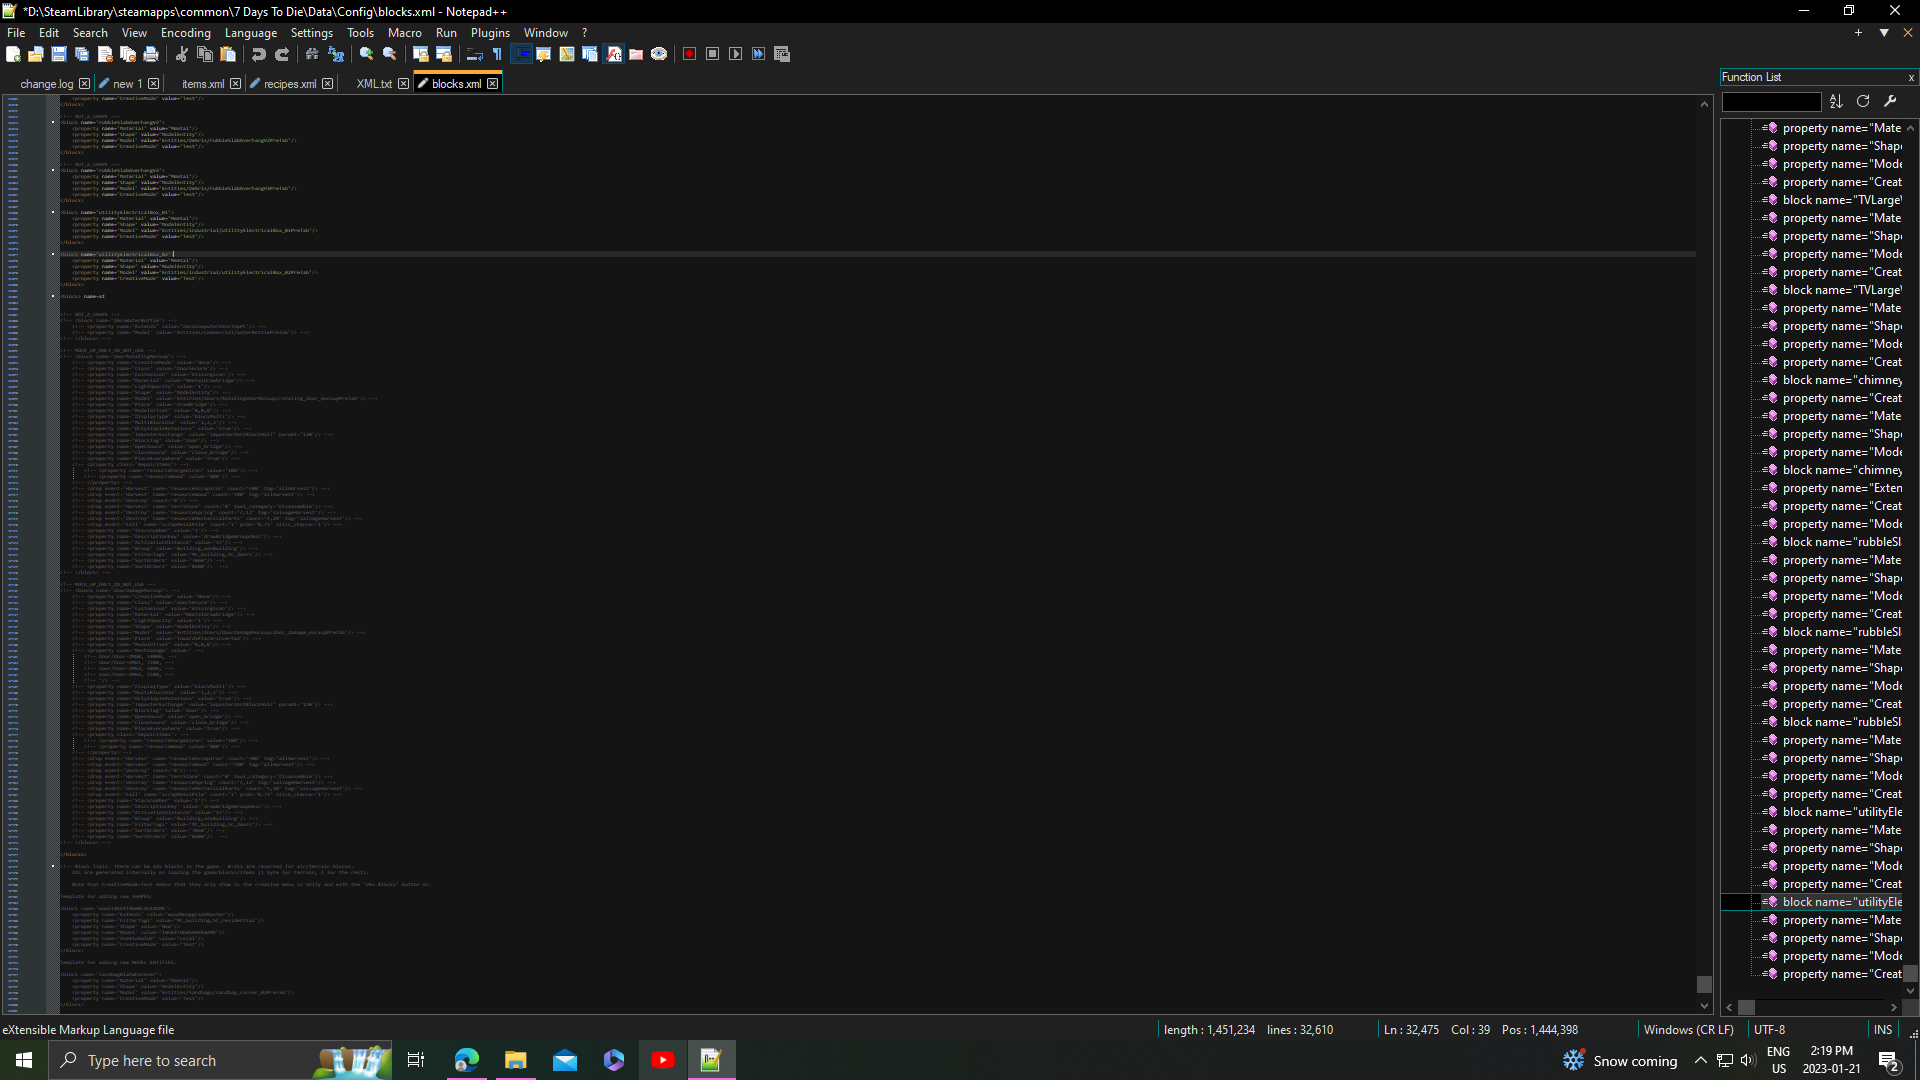
Task: Collapse the fold marker at the current line
Action: pyautogui.click(x=53, y=254)
